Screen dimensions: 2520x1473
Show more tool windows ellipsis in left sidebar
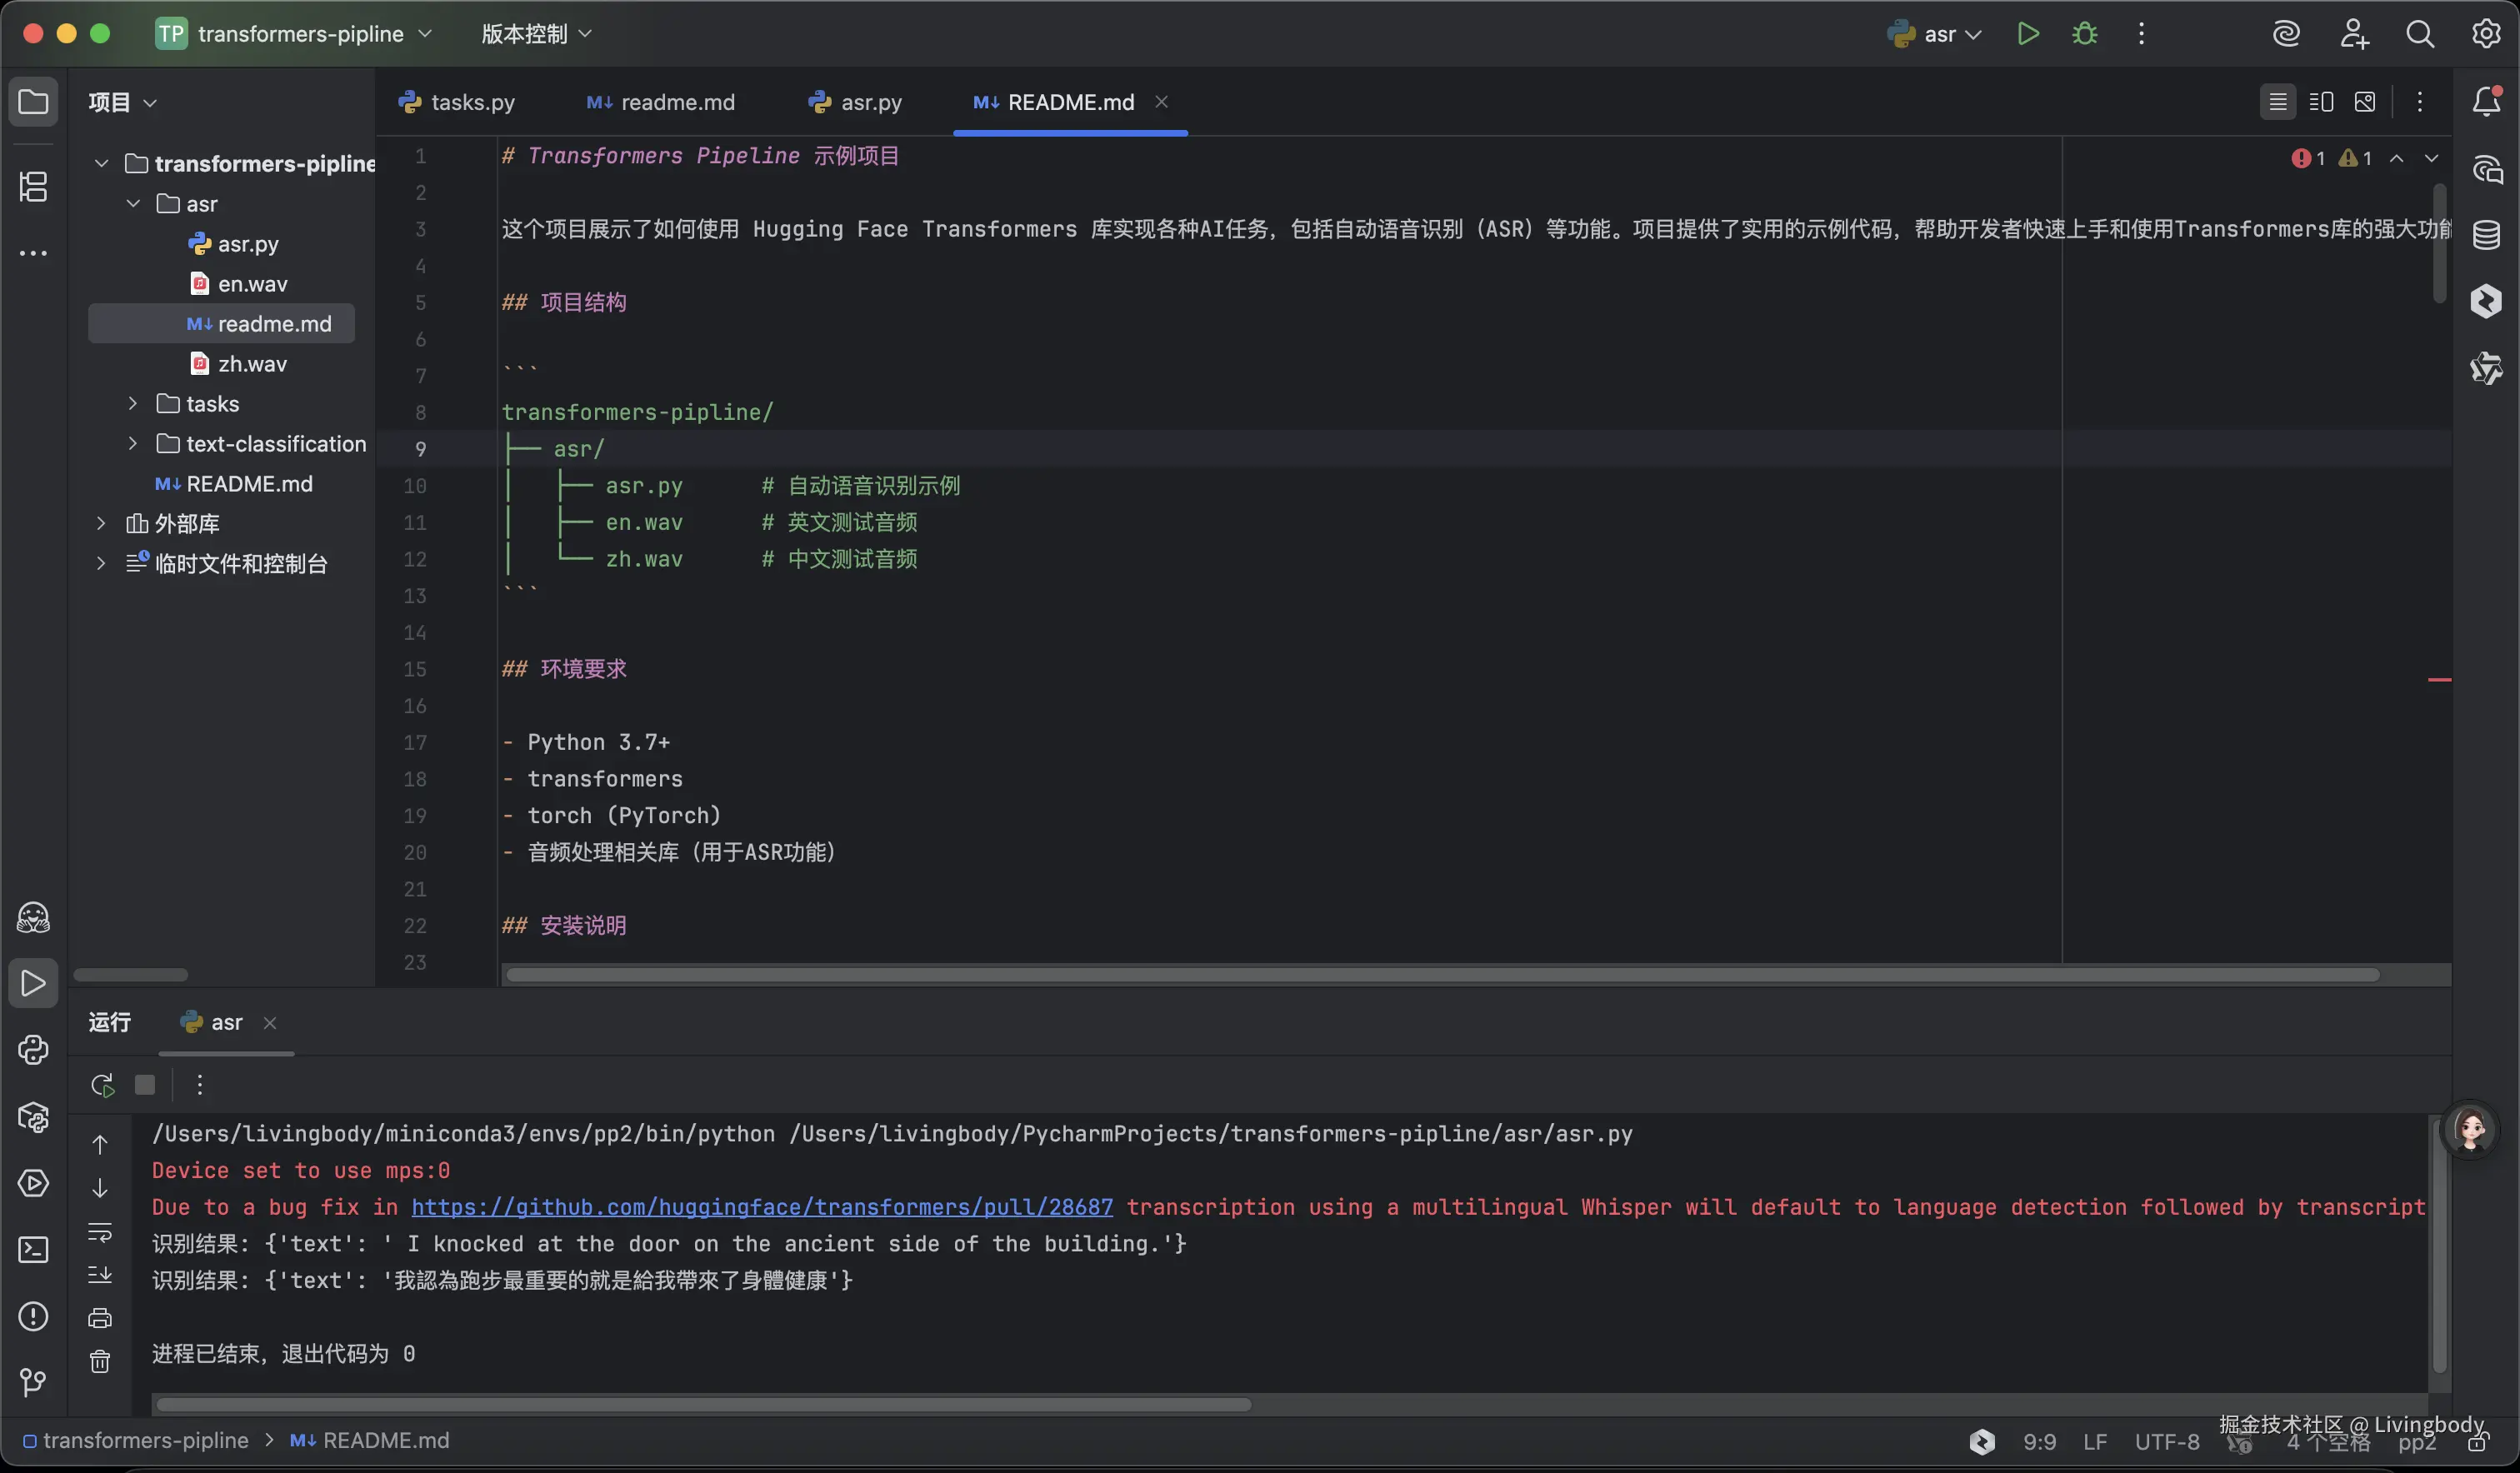(33, 254)
